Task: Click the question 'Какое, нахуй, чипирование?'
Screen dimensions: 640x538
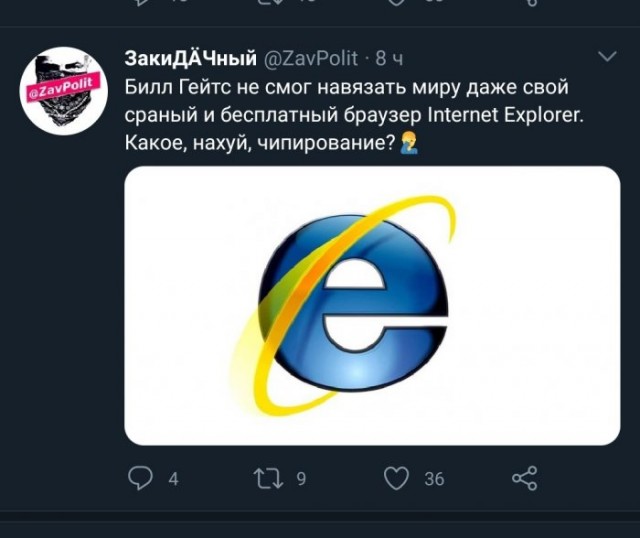Action: [258, 145]
